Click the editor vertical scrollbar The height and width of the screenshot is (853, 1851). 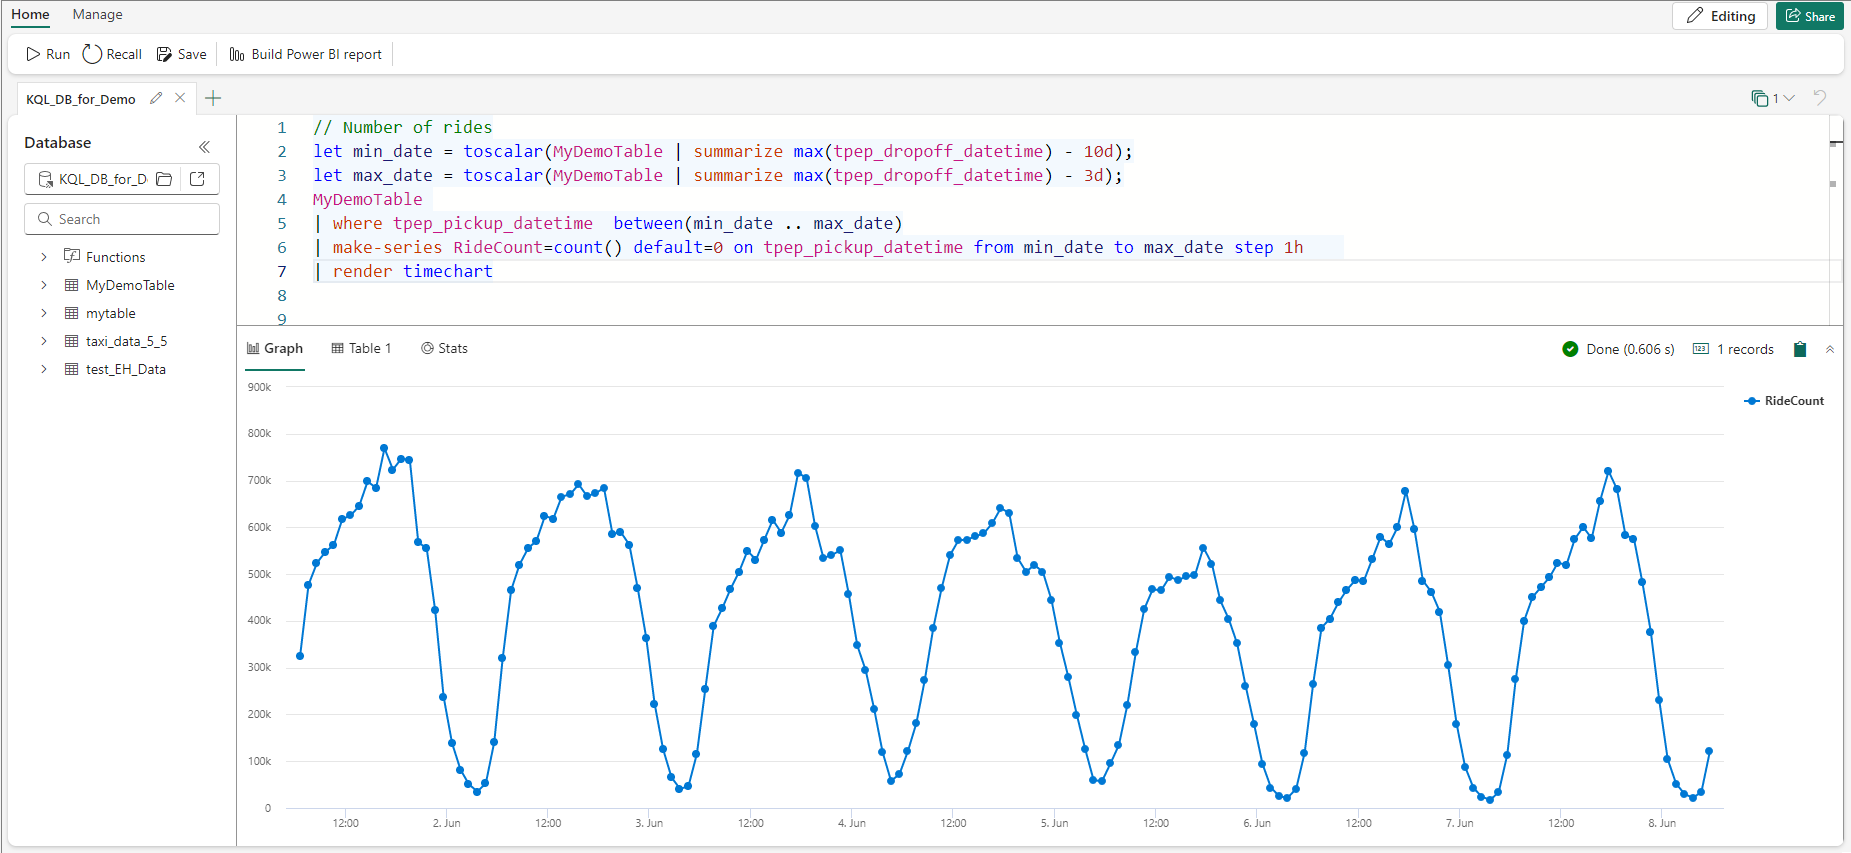coord(1835,220)
